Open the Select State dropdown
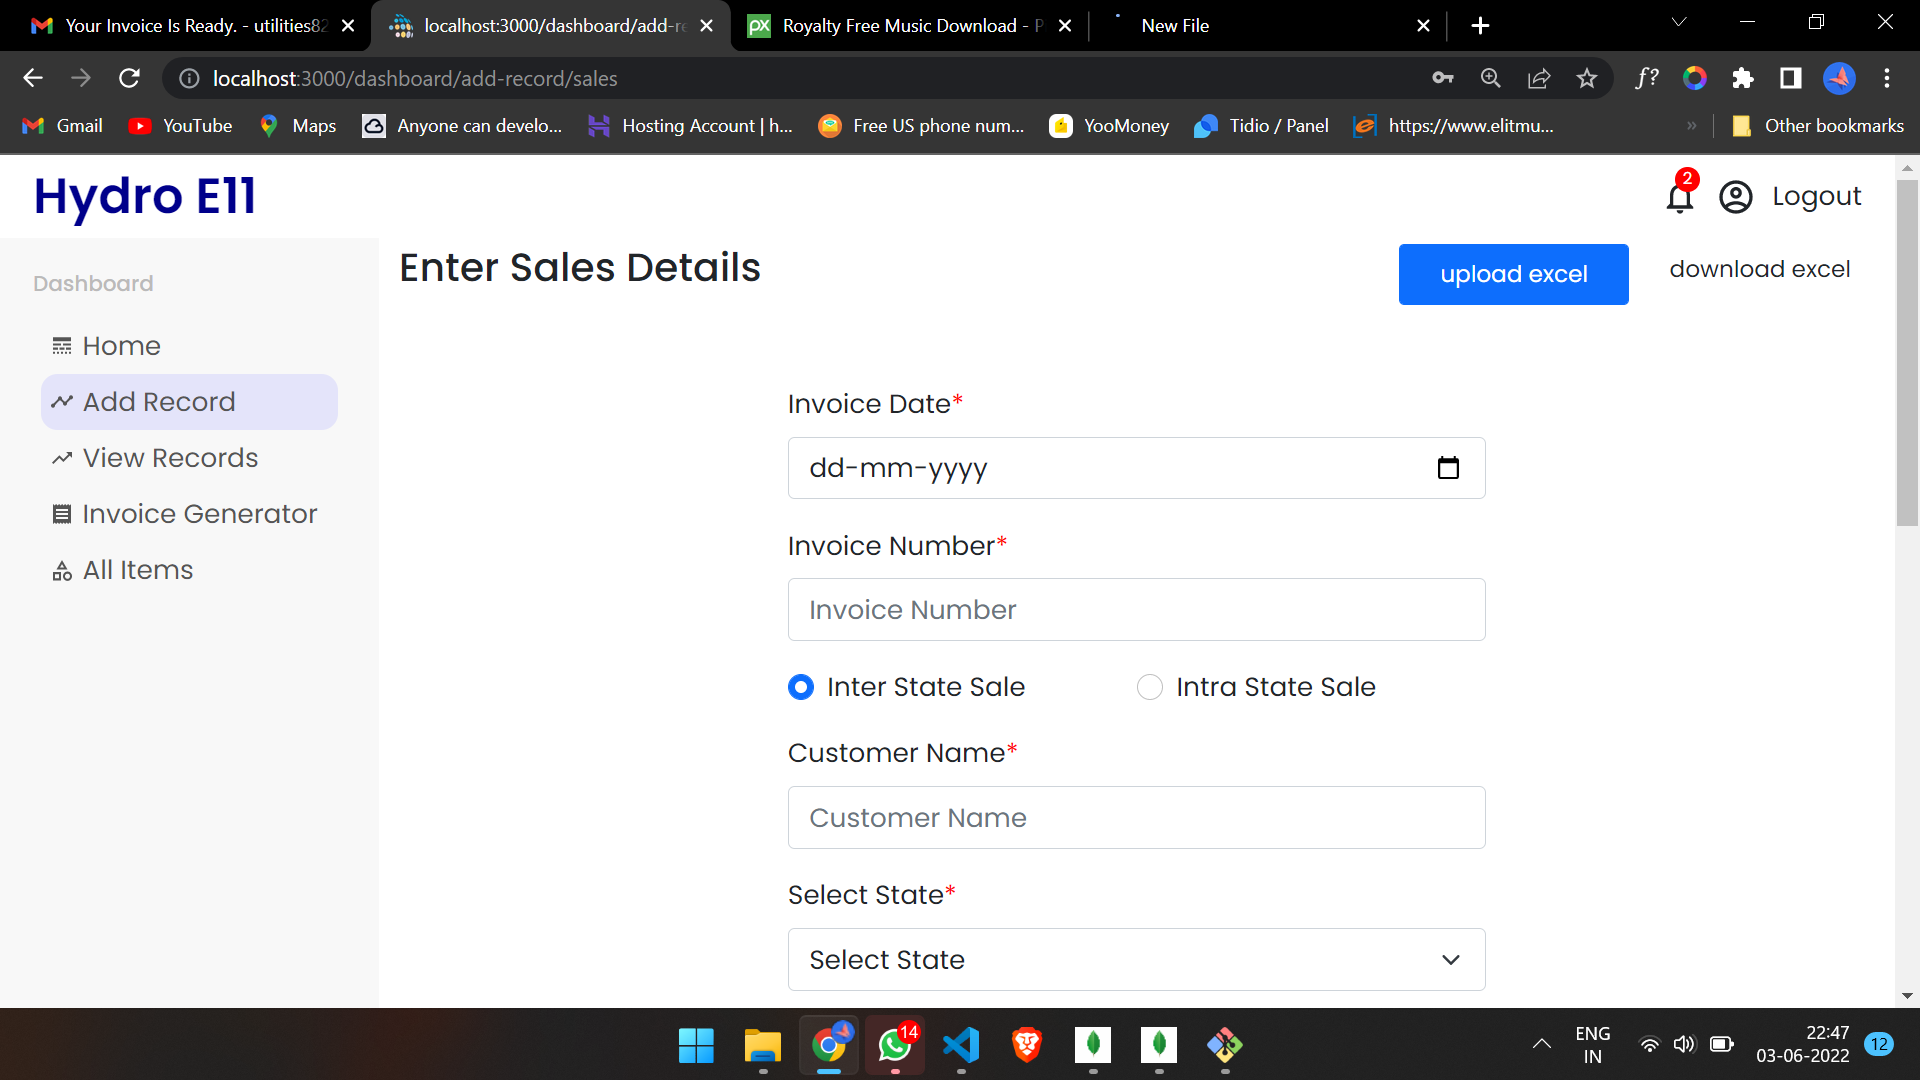This screenshot has height=1080, width=1920. point(1136,959)
